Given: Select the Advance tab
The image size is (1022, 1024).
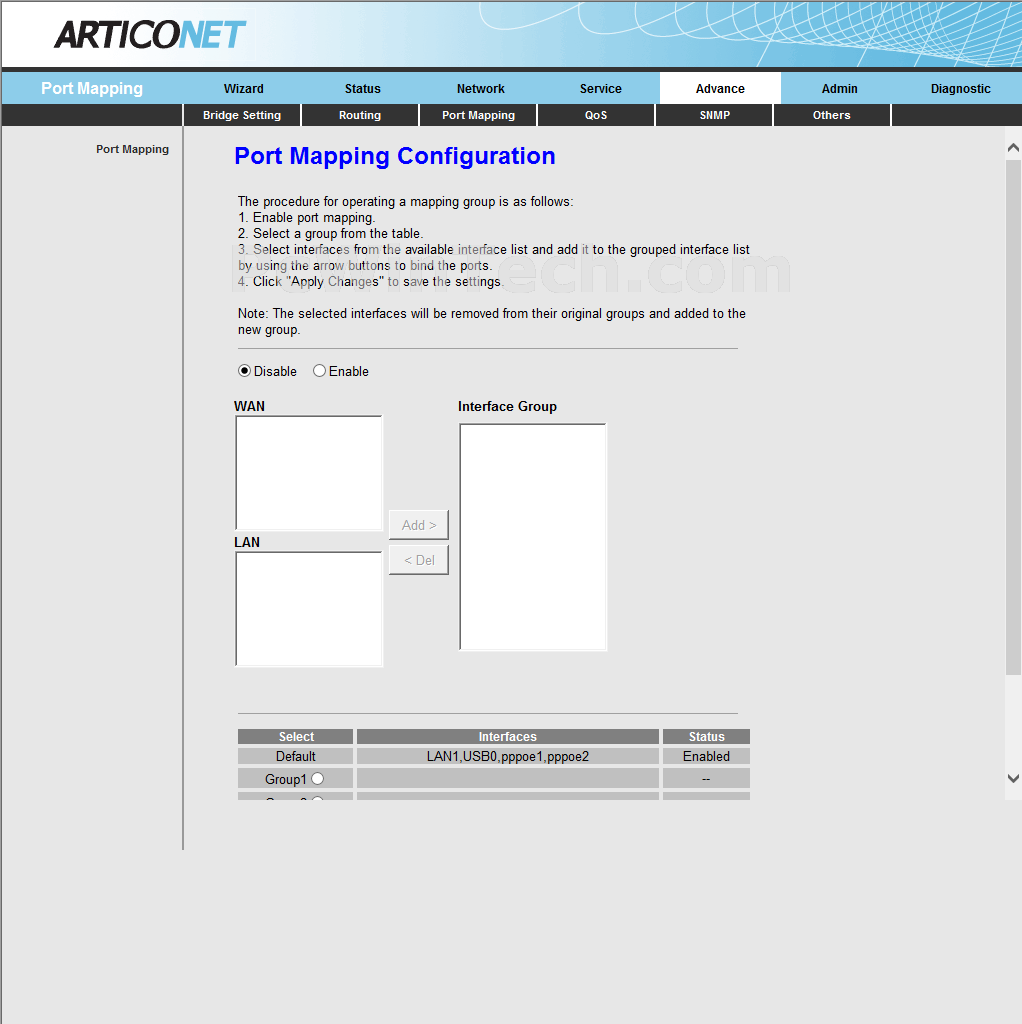Looking at the screenshot, I should [720, 88].
